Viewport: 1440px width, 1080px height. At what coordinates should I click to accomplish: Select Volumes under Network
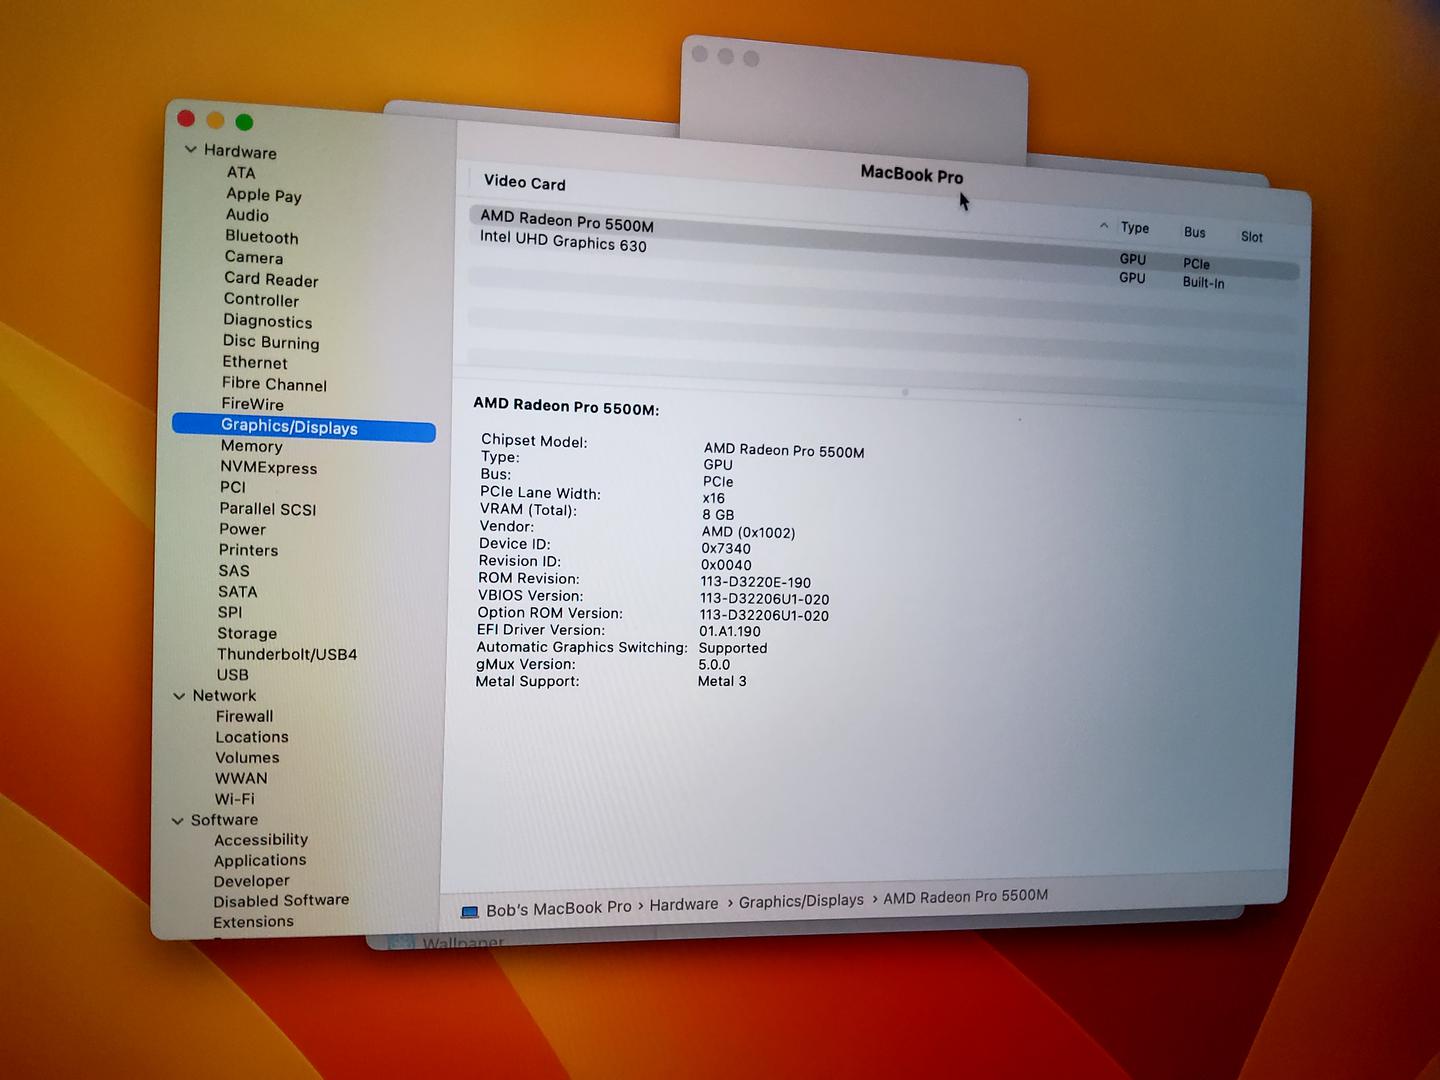247,757
